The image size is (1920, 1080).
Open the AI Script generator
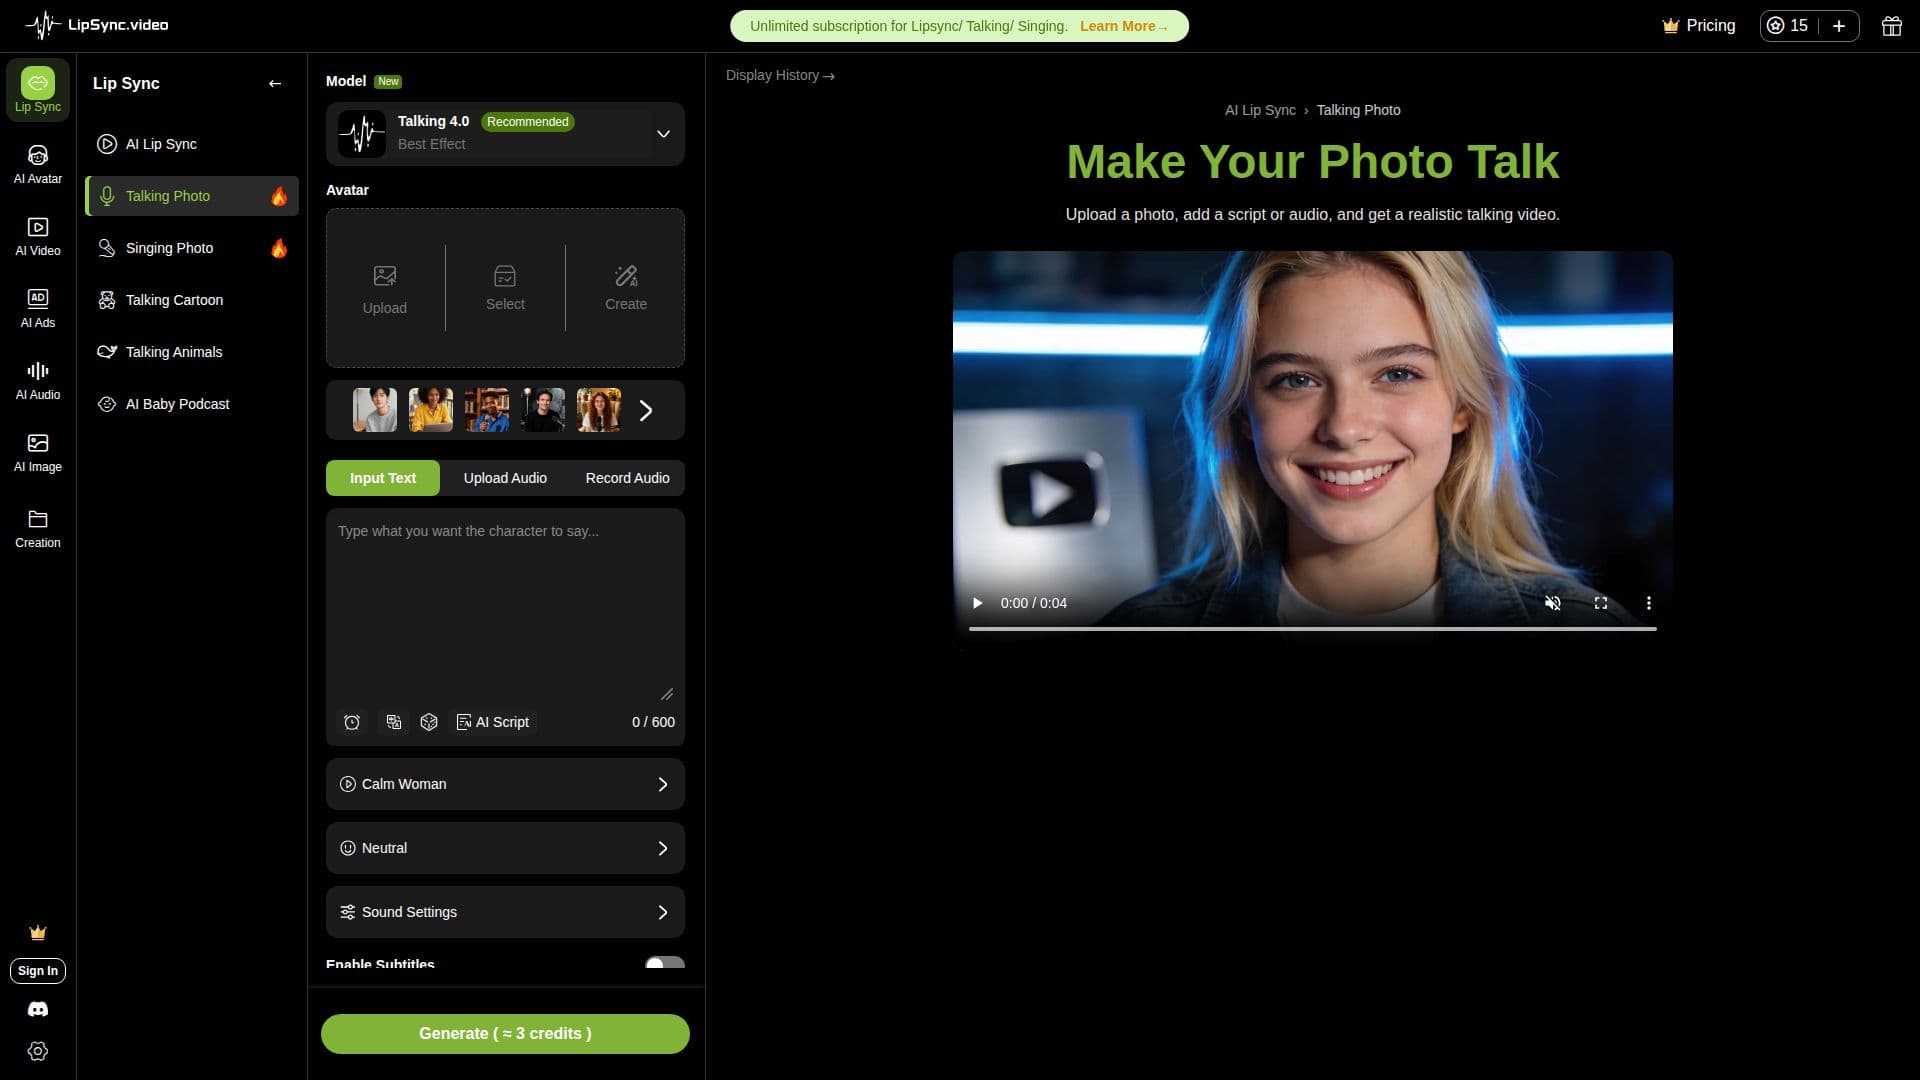coord(493,722)
